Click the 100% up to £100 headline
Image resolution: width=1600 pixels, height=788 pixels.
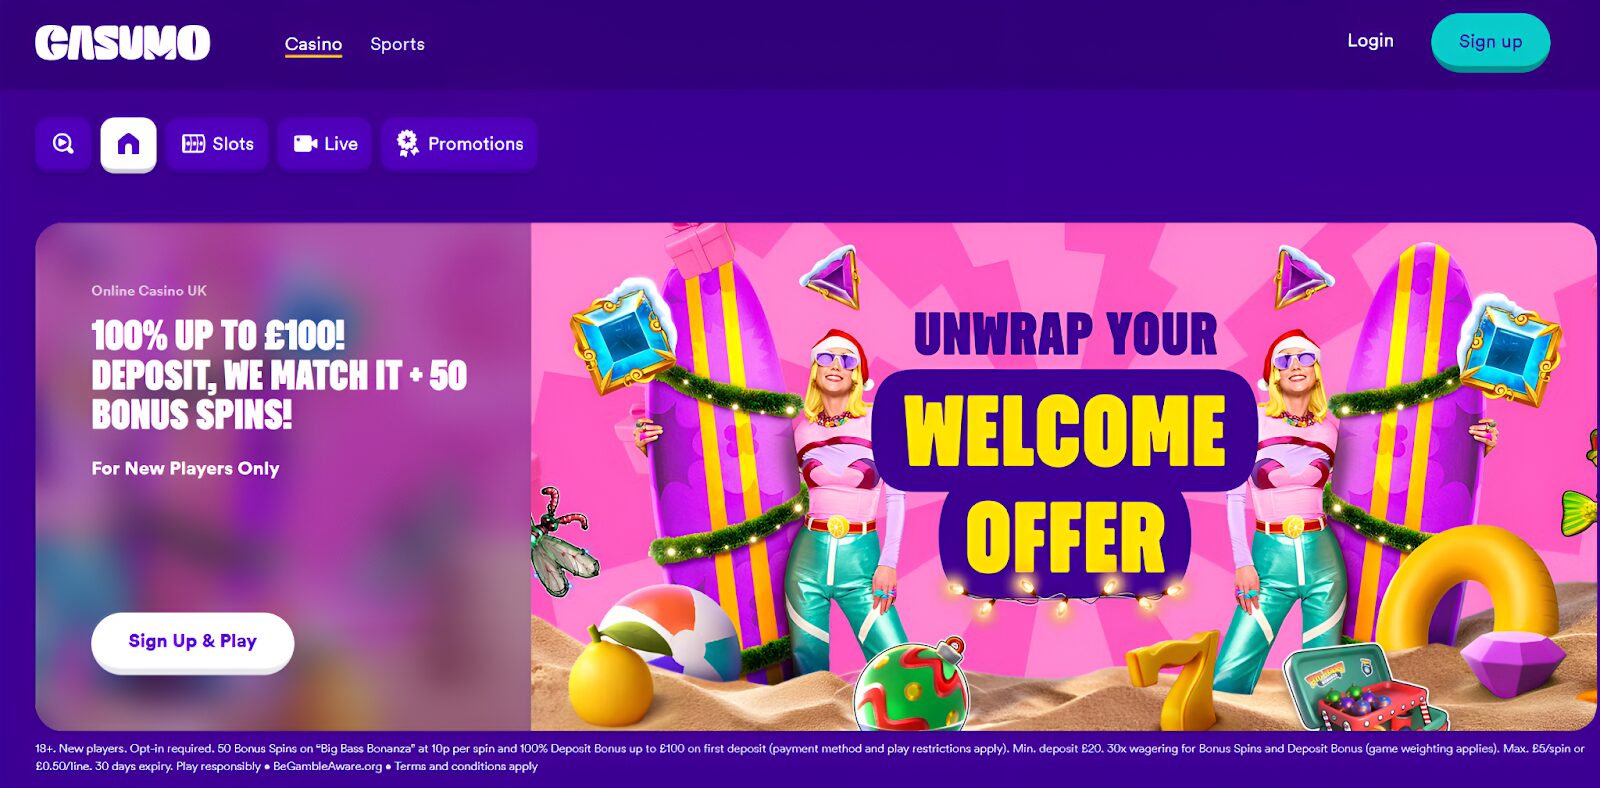pyautogui.click(x=280, y=375)
